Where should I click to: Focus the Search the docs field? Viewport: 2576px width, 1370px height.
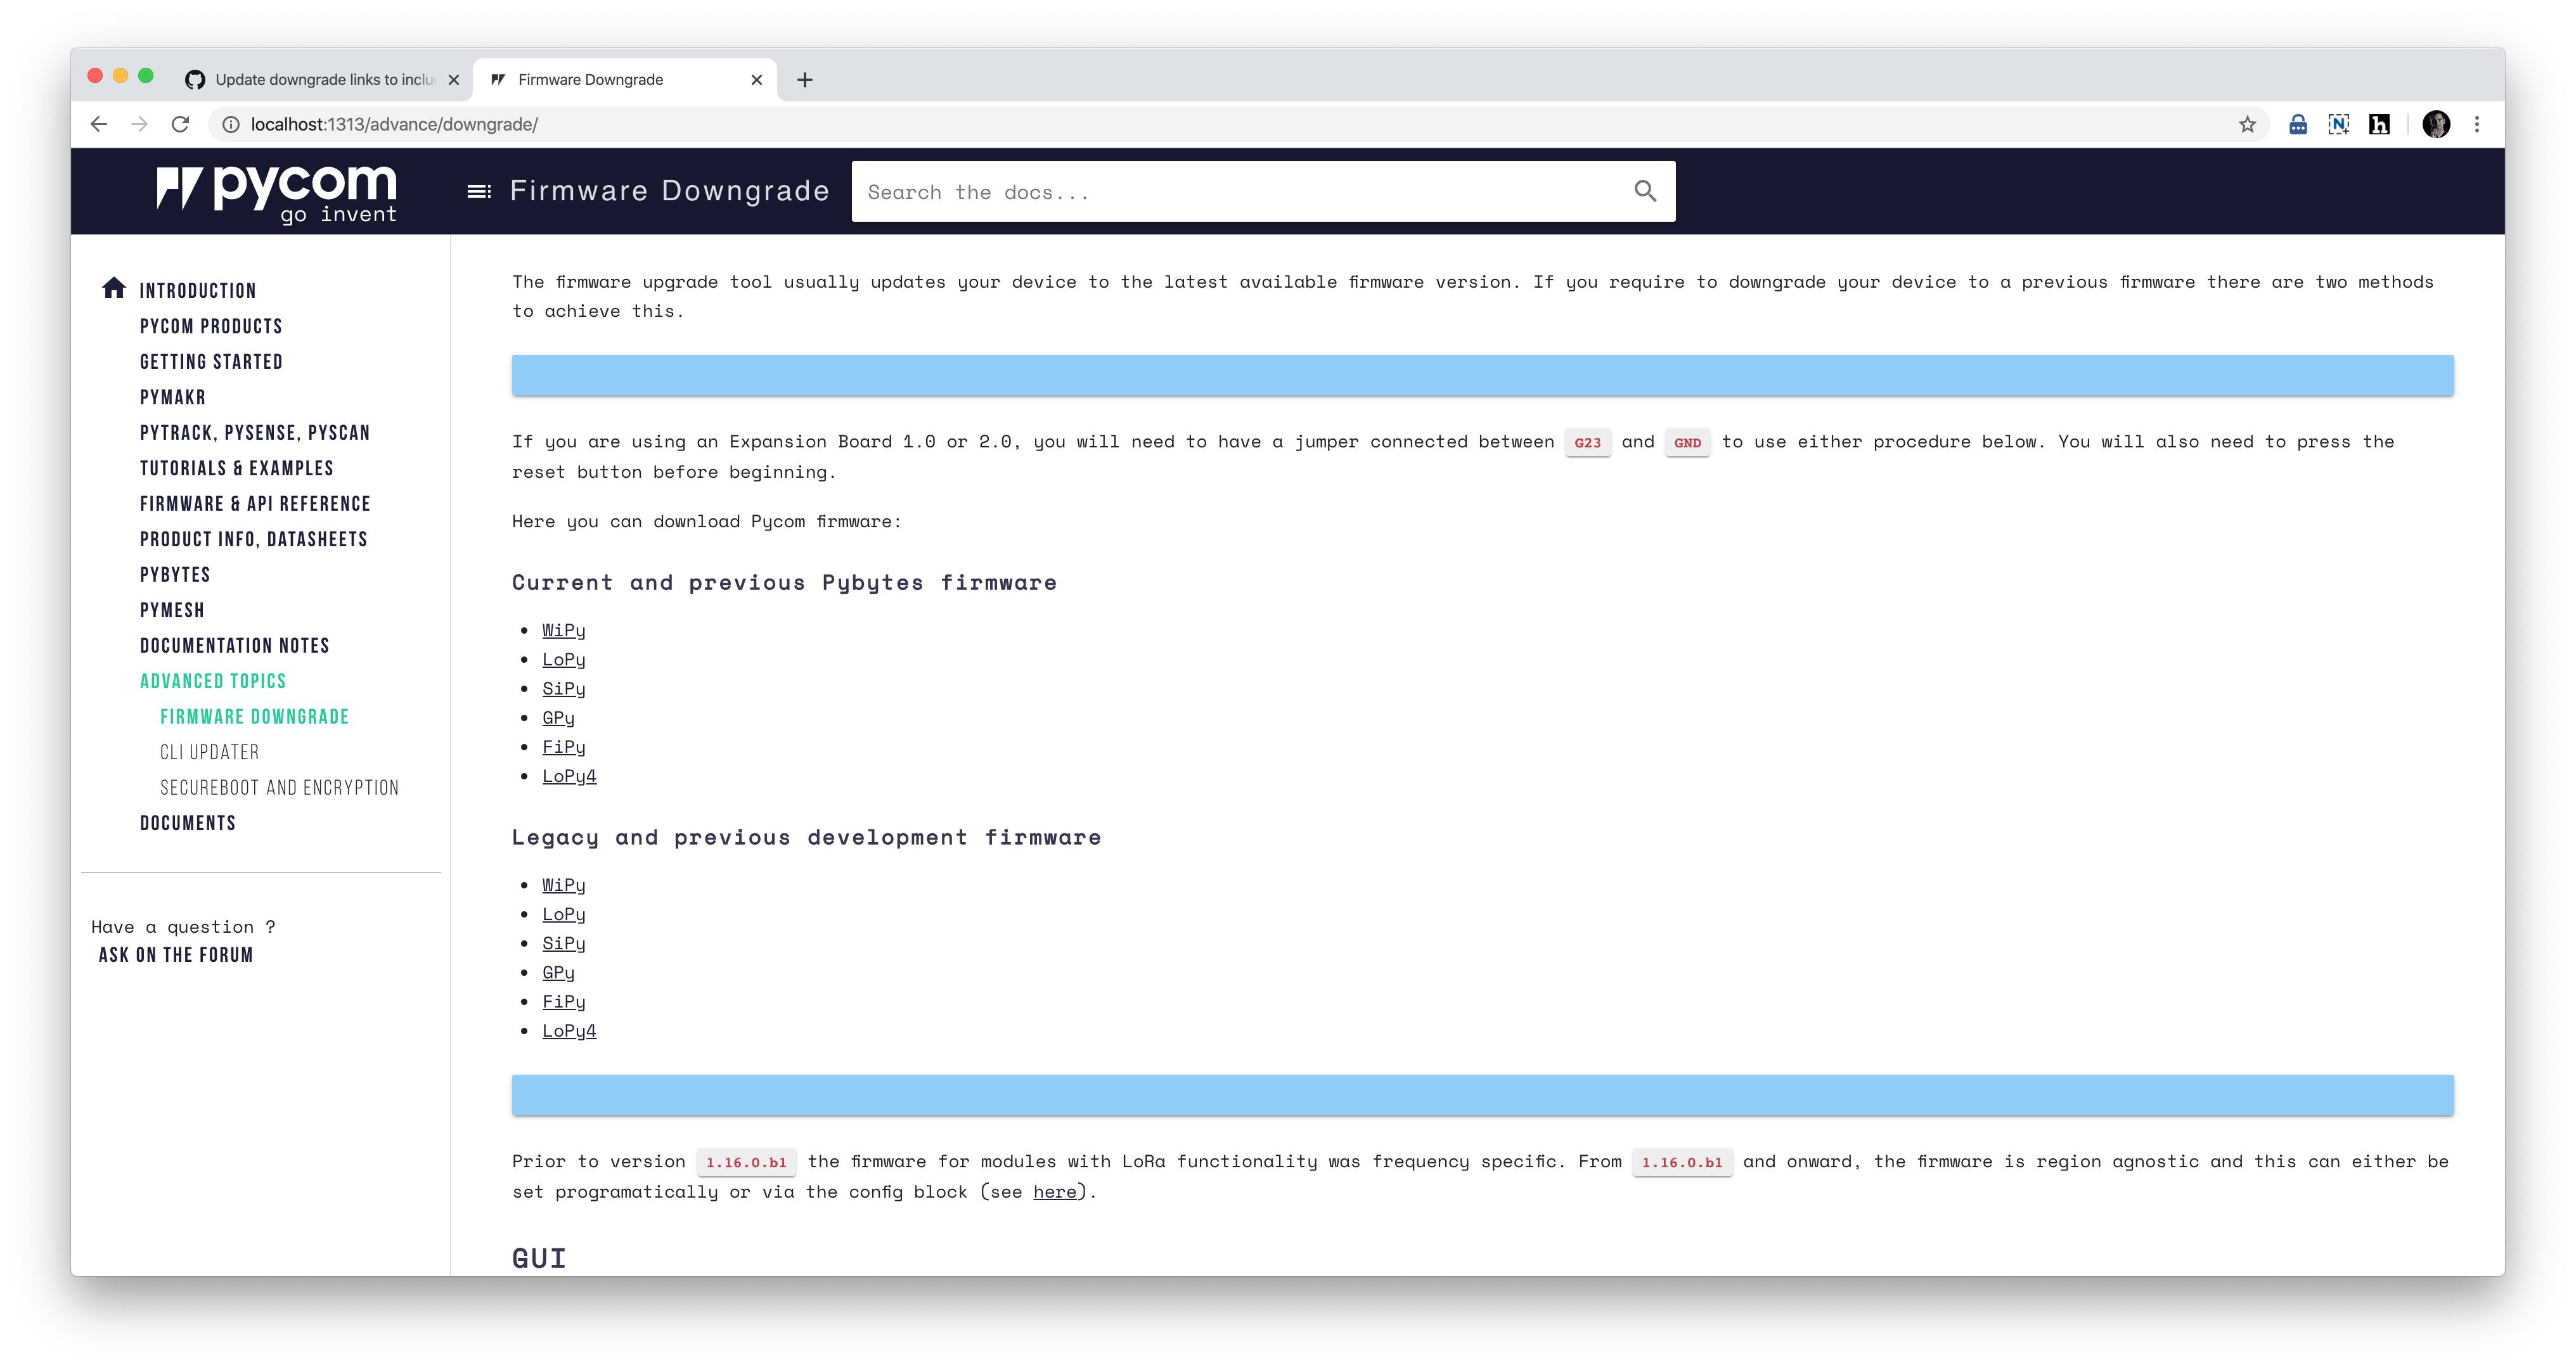[1240, 192]
